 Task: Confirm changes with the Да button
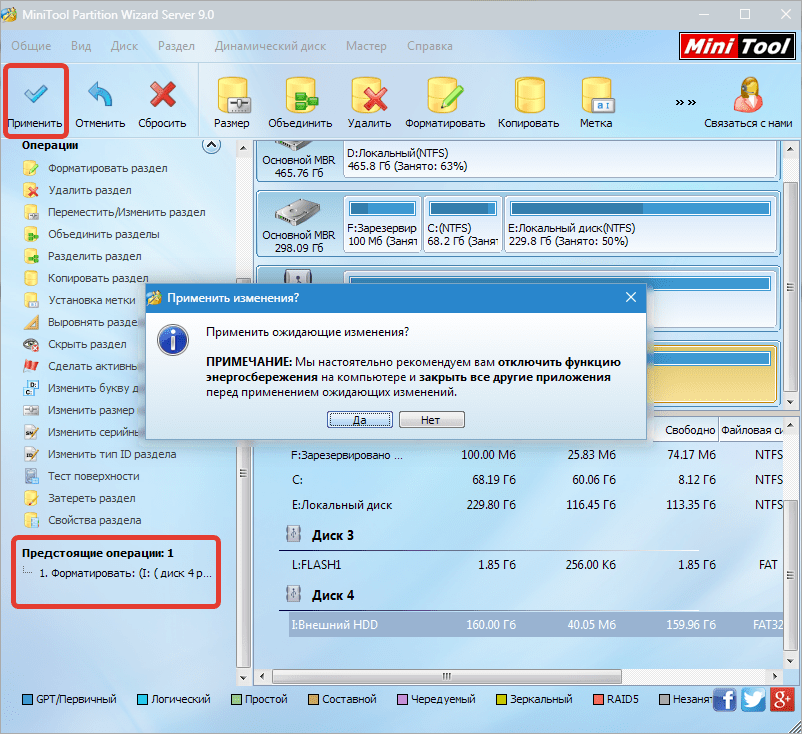(x=359, y=420)
